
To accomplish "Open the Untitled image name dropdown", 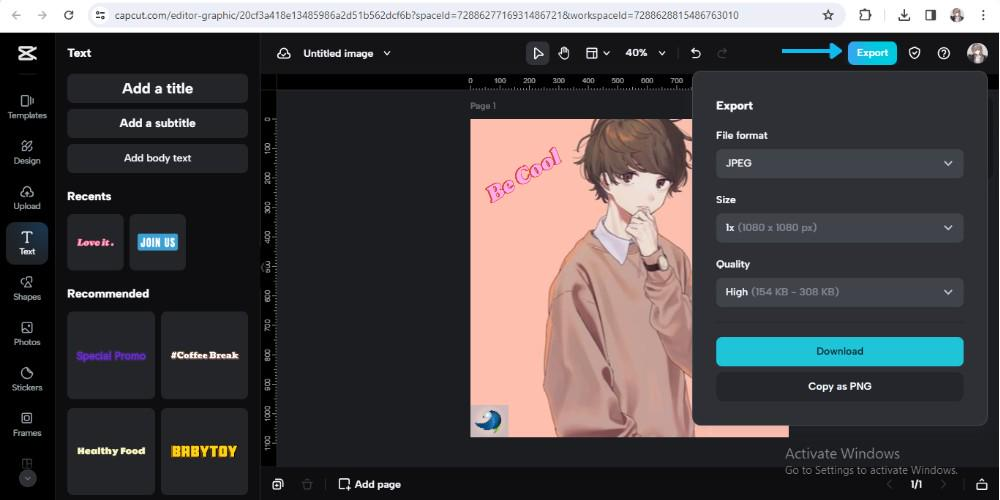I will click(346, 54).
